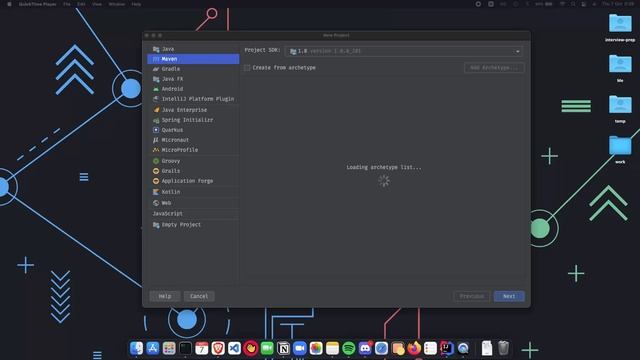Screen dimensions: 640x360
Task: Select the temp folder on desktop
Action: 620,109
